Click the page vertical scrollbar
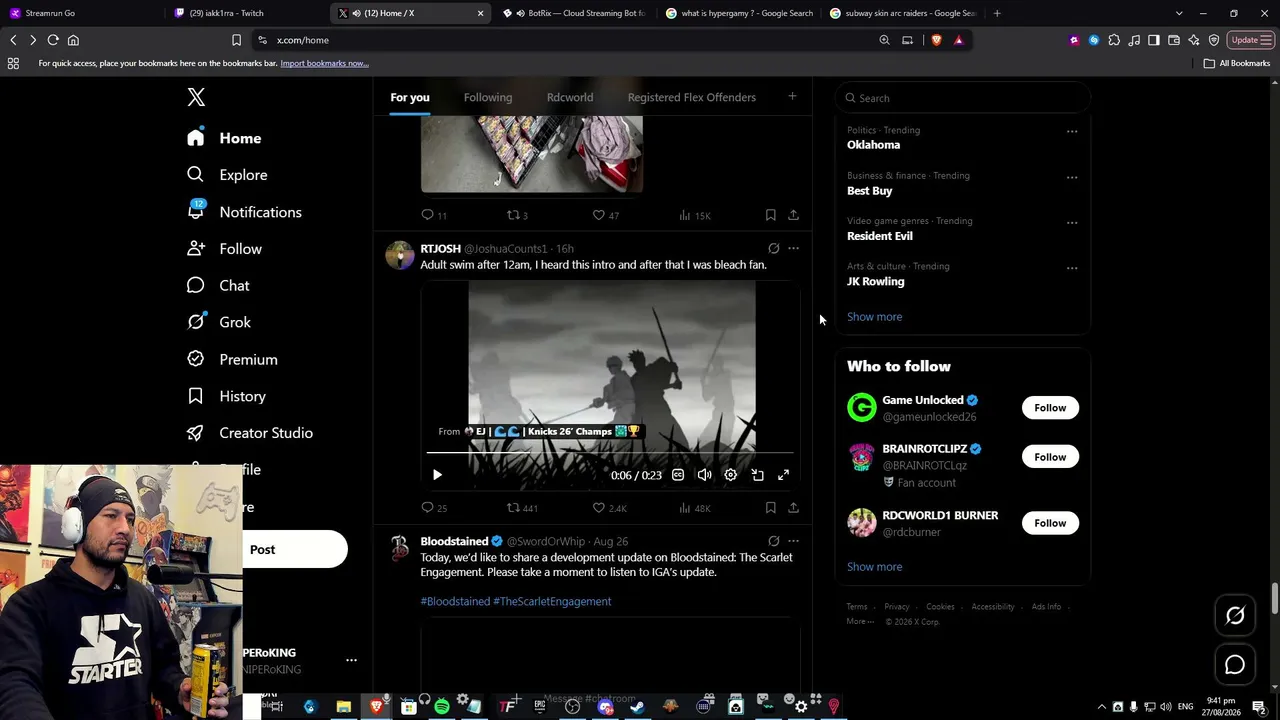This screenshot has width=1280, height=720. pyautogui.click(x=1274, y=600)
